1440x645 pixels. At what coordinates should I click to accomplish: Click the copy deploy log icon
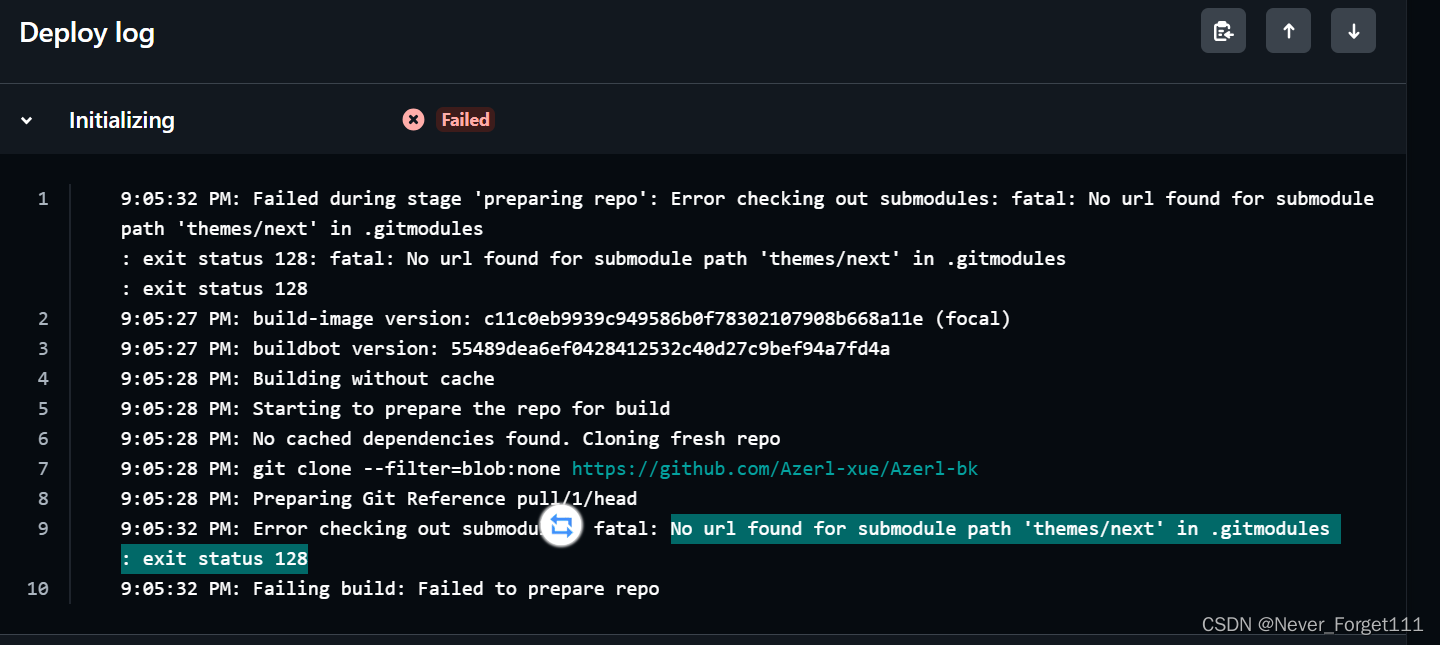1223,30
